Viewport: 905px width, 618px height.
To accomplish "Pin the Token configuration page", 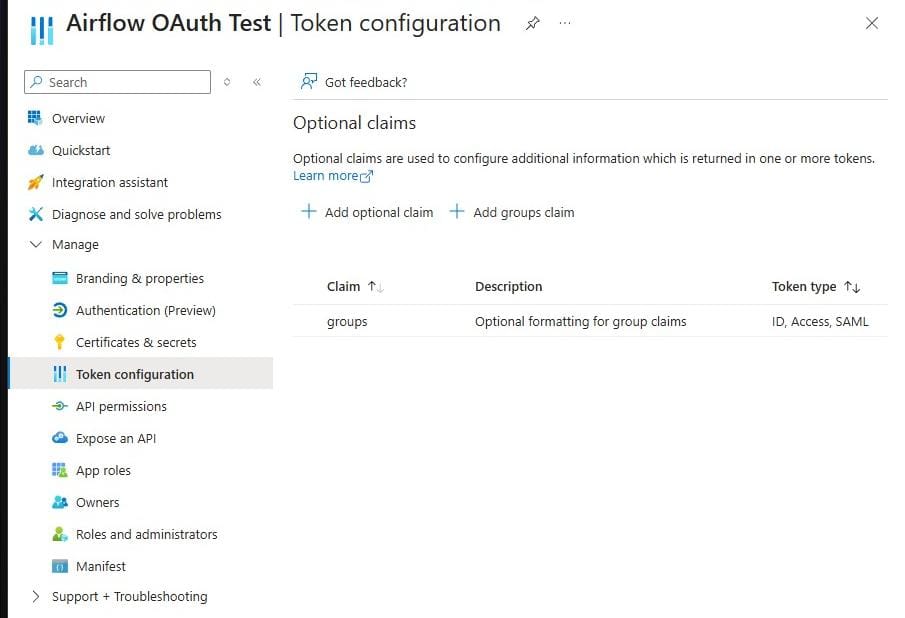I will click(x=532, y=23).
